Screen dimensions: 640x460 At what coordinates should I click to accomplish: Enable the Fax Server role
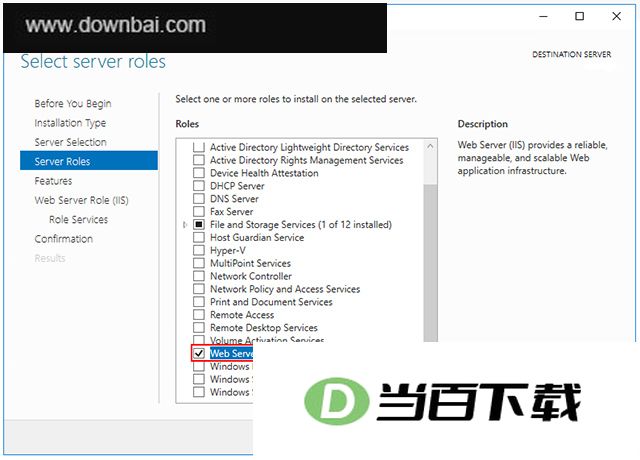(x=199, y=212)
